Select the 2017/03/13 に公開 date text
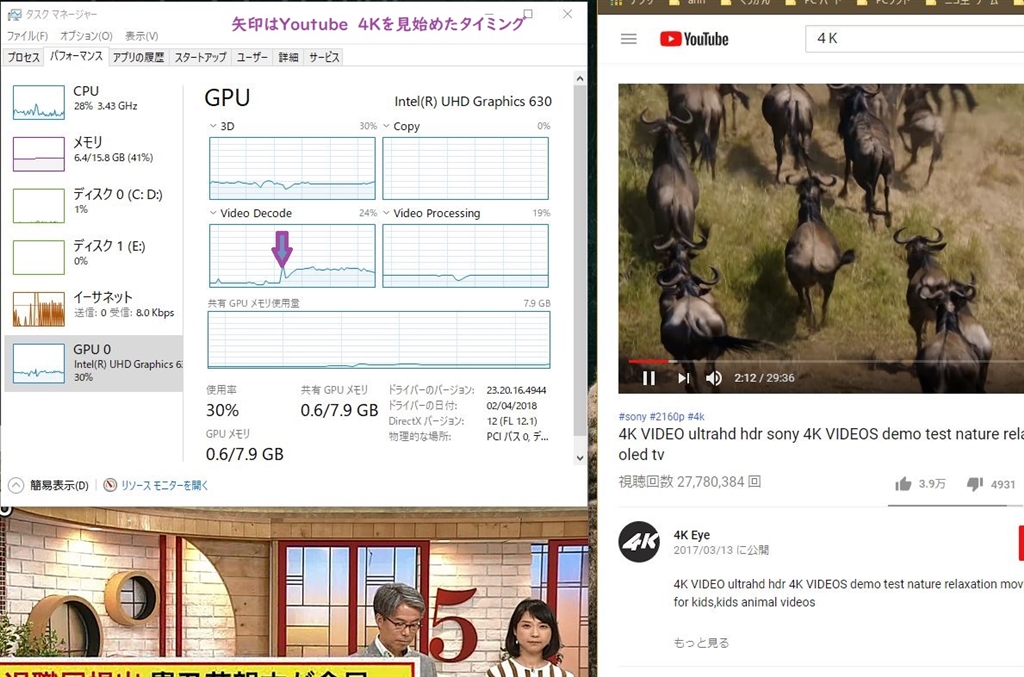This screenshot has width=1024, height=677. 721,550
